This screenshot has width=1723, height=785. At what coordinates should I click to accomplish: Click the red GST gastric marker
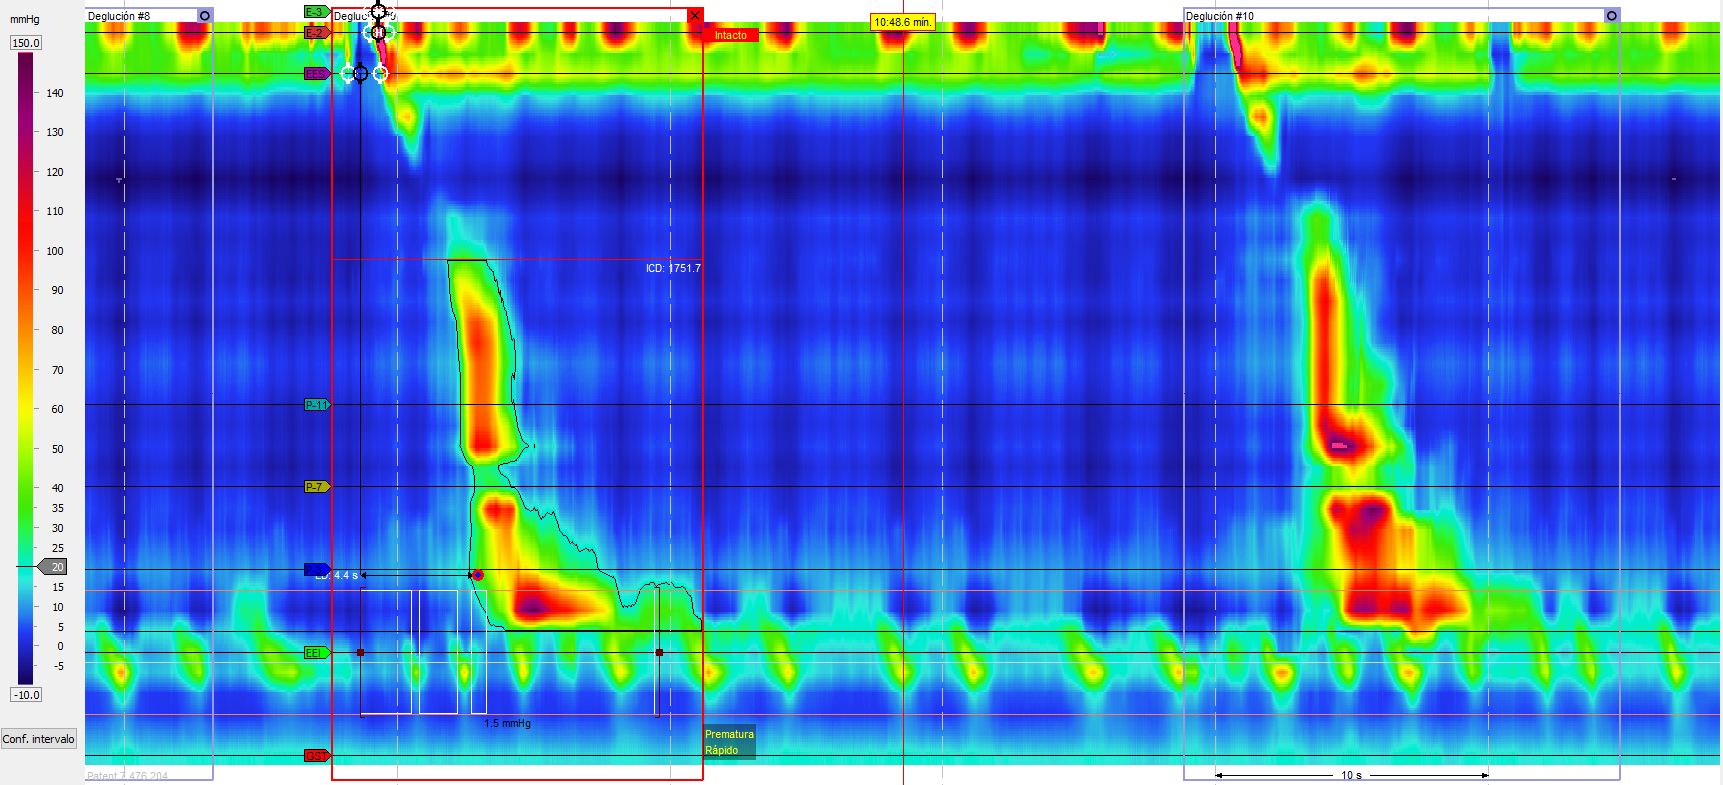(316, 756)
